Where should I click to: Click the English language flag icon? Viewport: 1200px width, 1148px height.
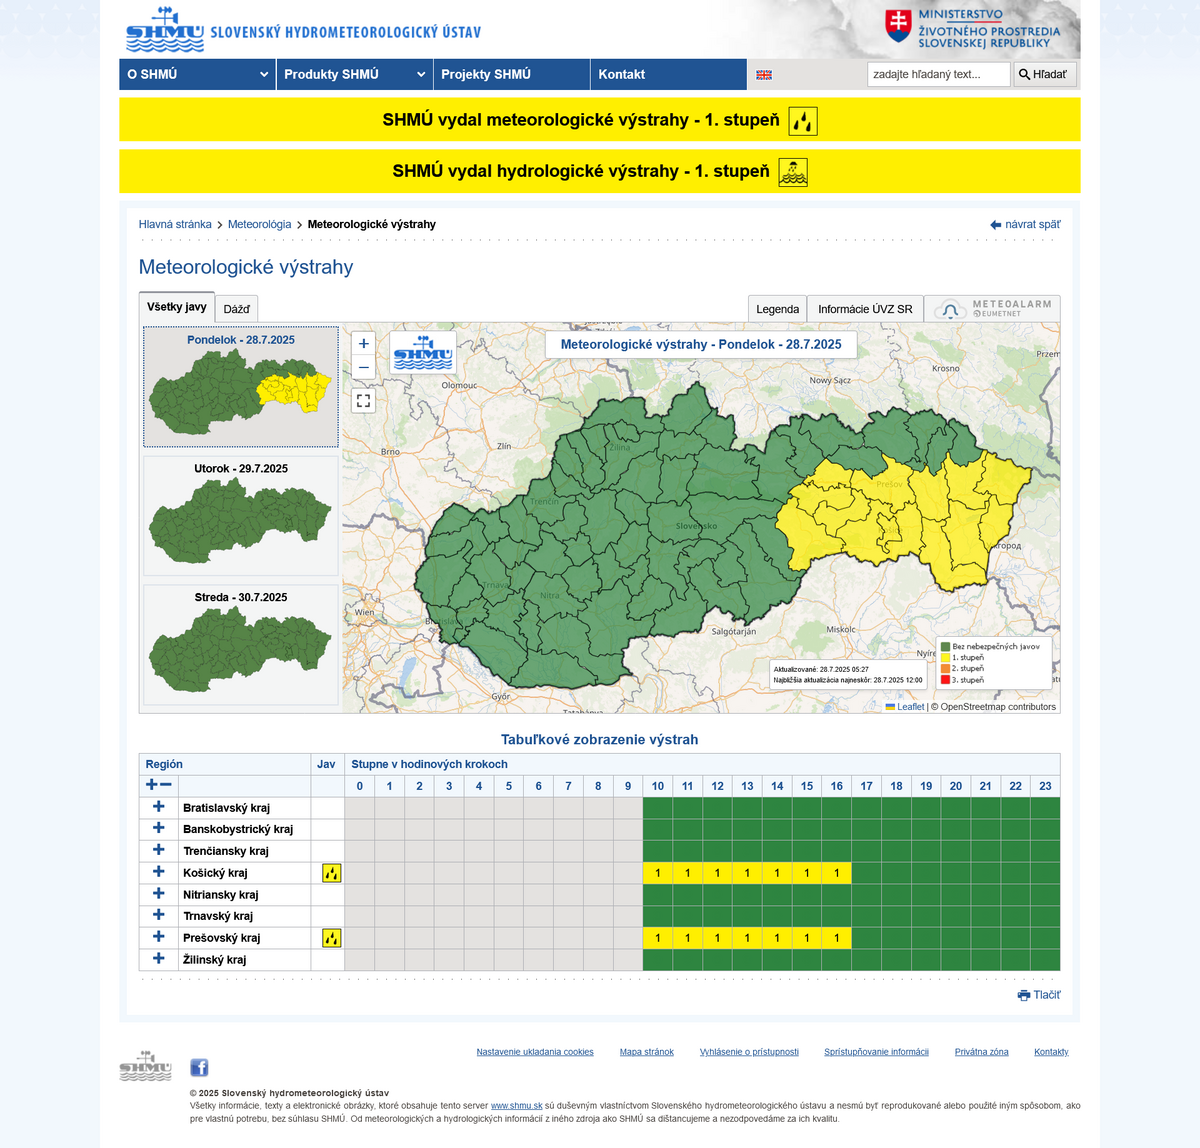click(764, 75)
